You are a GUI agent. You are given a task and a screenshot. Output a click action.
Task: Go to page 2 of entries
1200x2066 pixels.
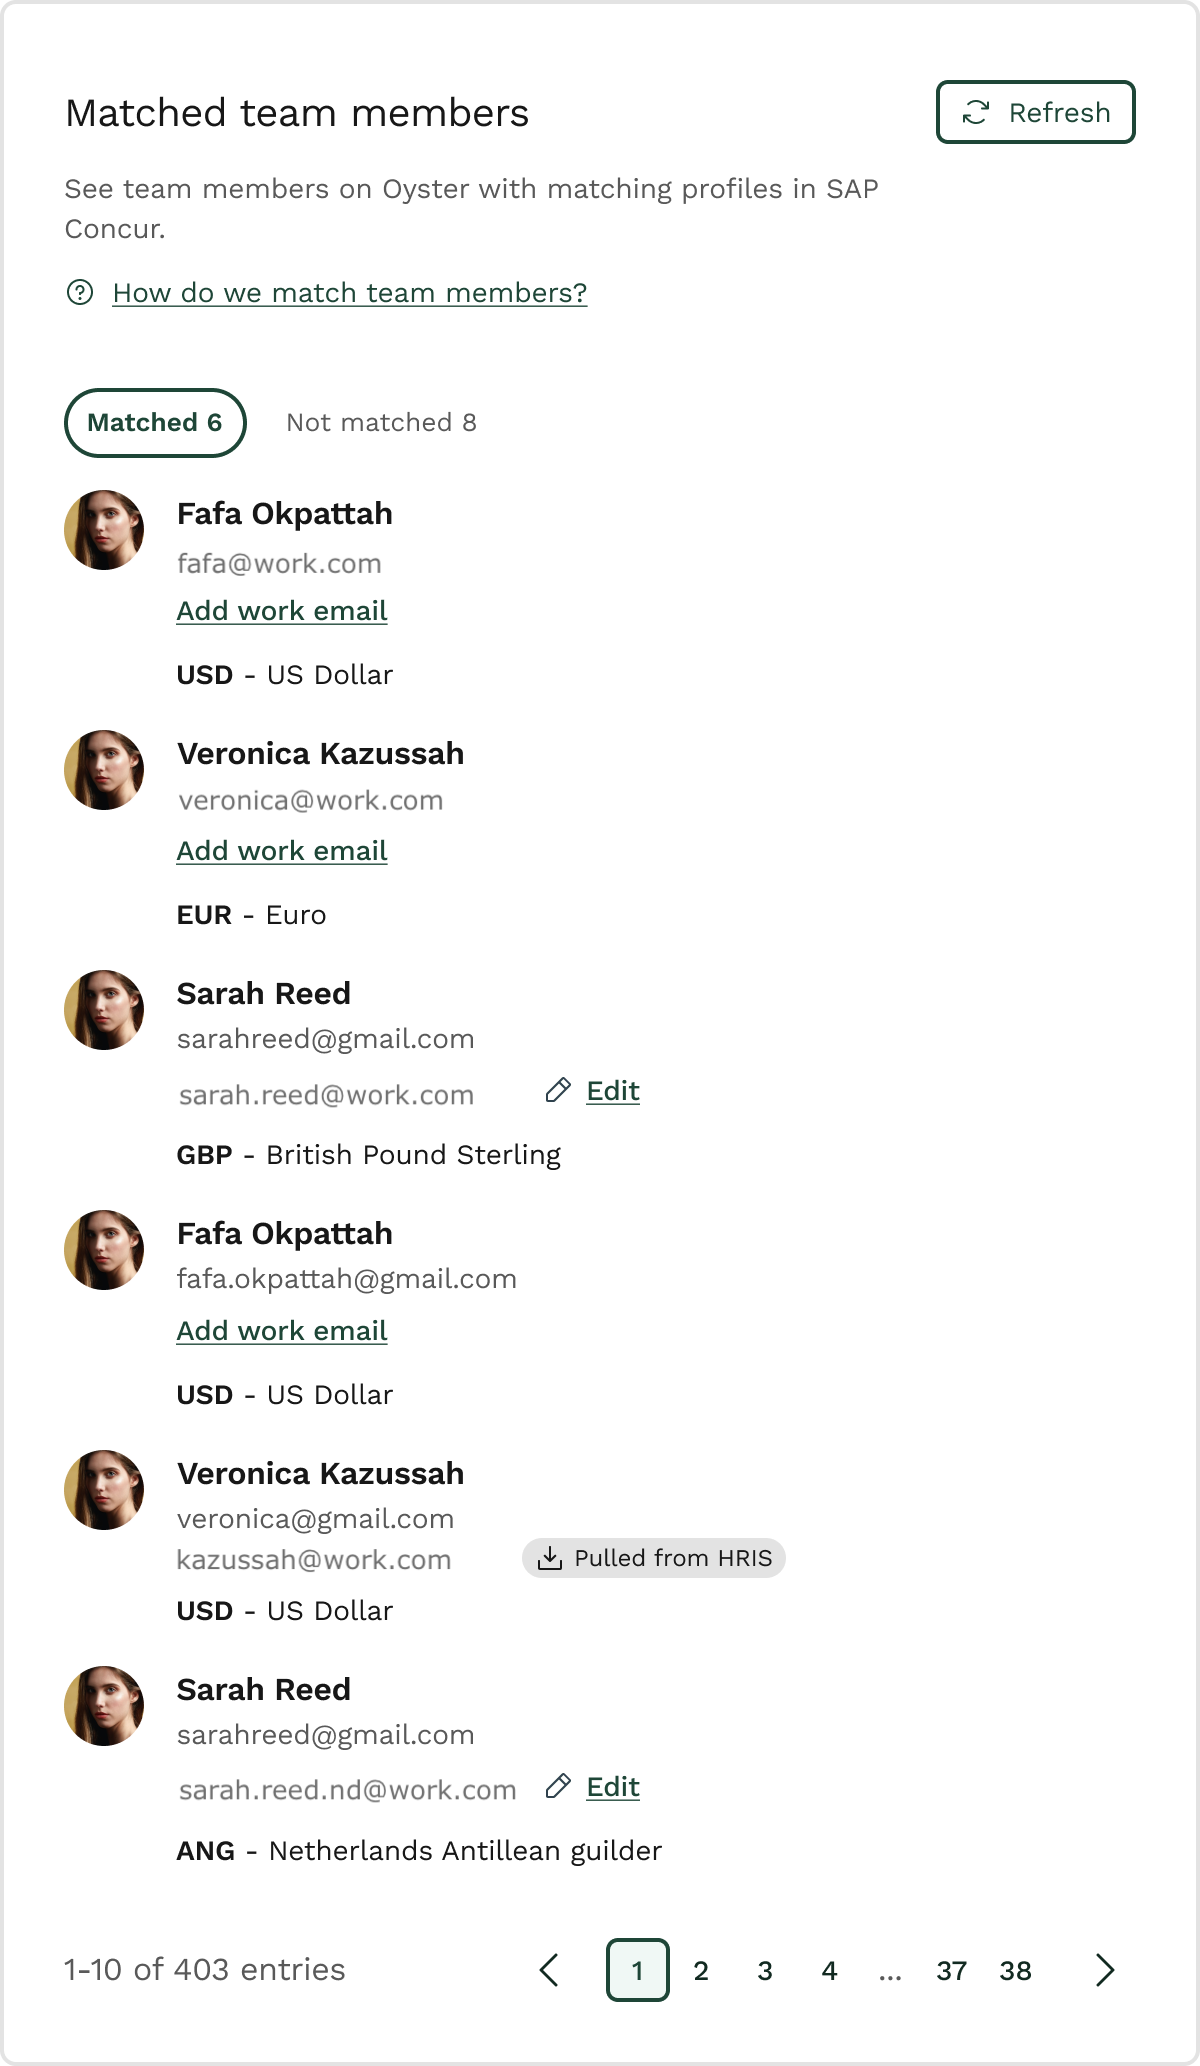coord(701,1970)
